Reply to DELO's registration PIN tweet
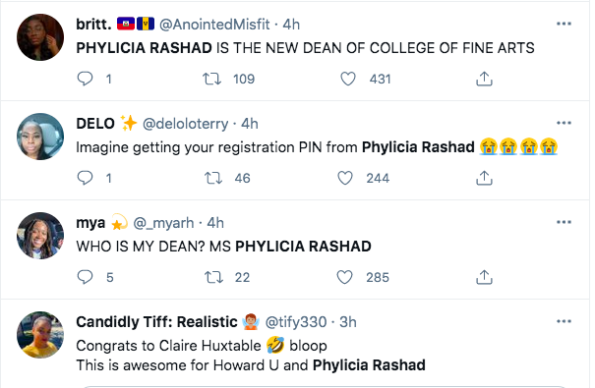The height and width of the screenshot is (388, 595). (85, 178)
